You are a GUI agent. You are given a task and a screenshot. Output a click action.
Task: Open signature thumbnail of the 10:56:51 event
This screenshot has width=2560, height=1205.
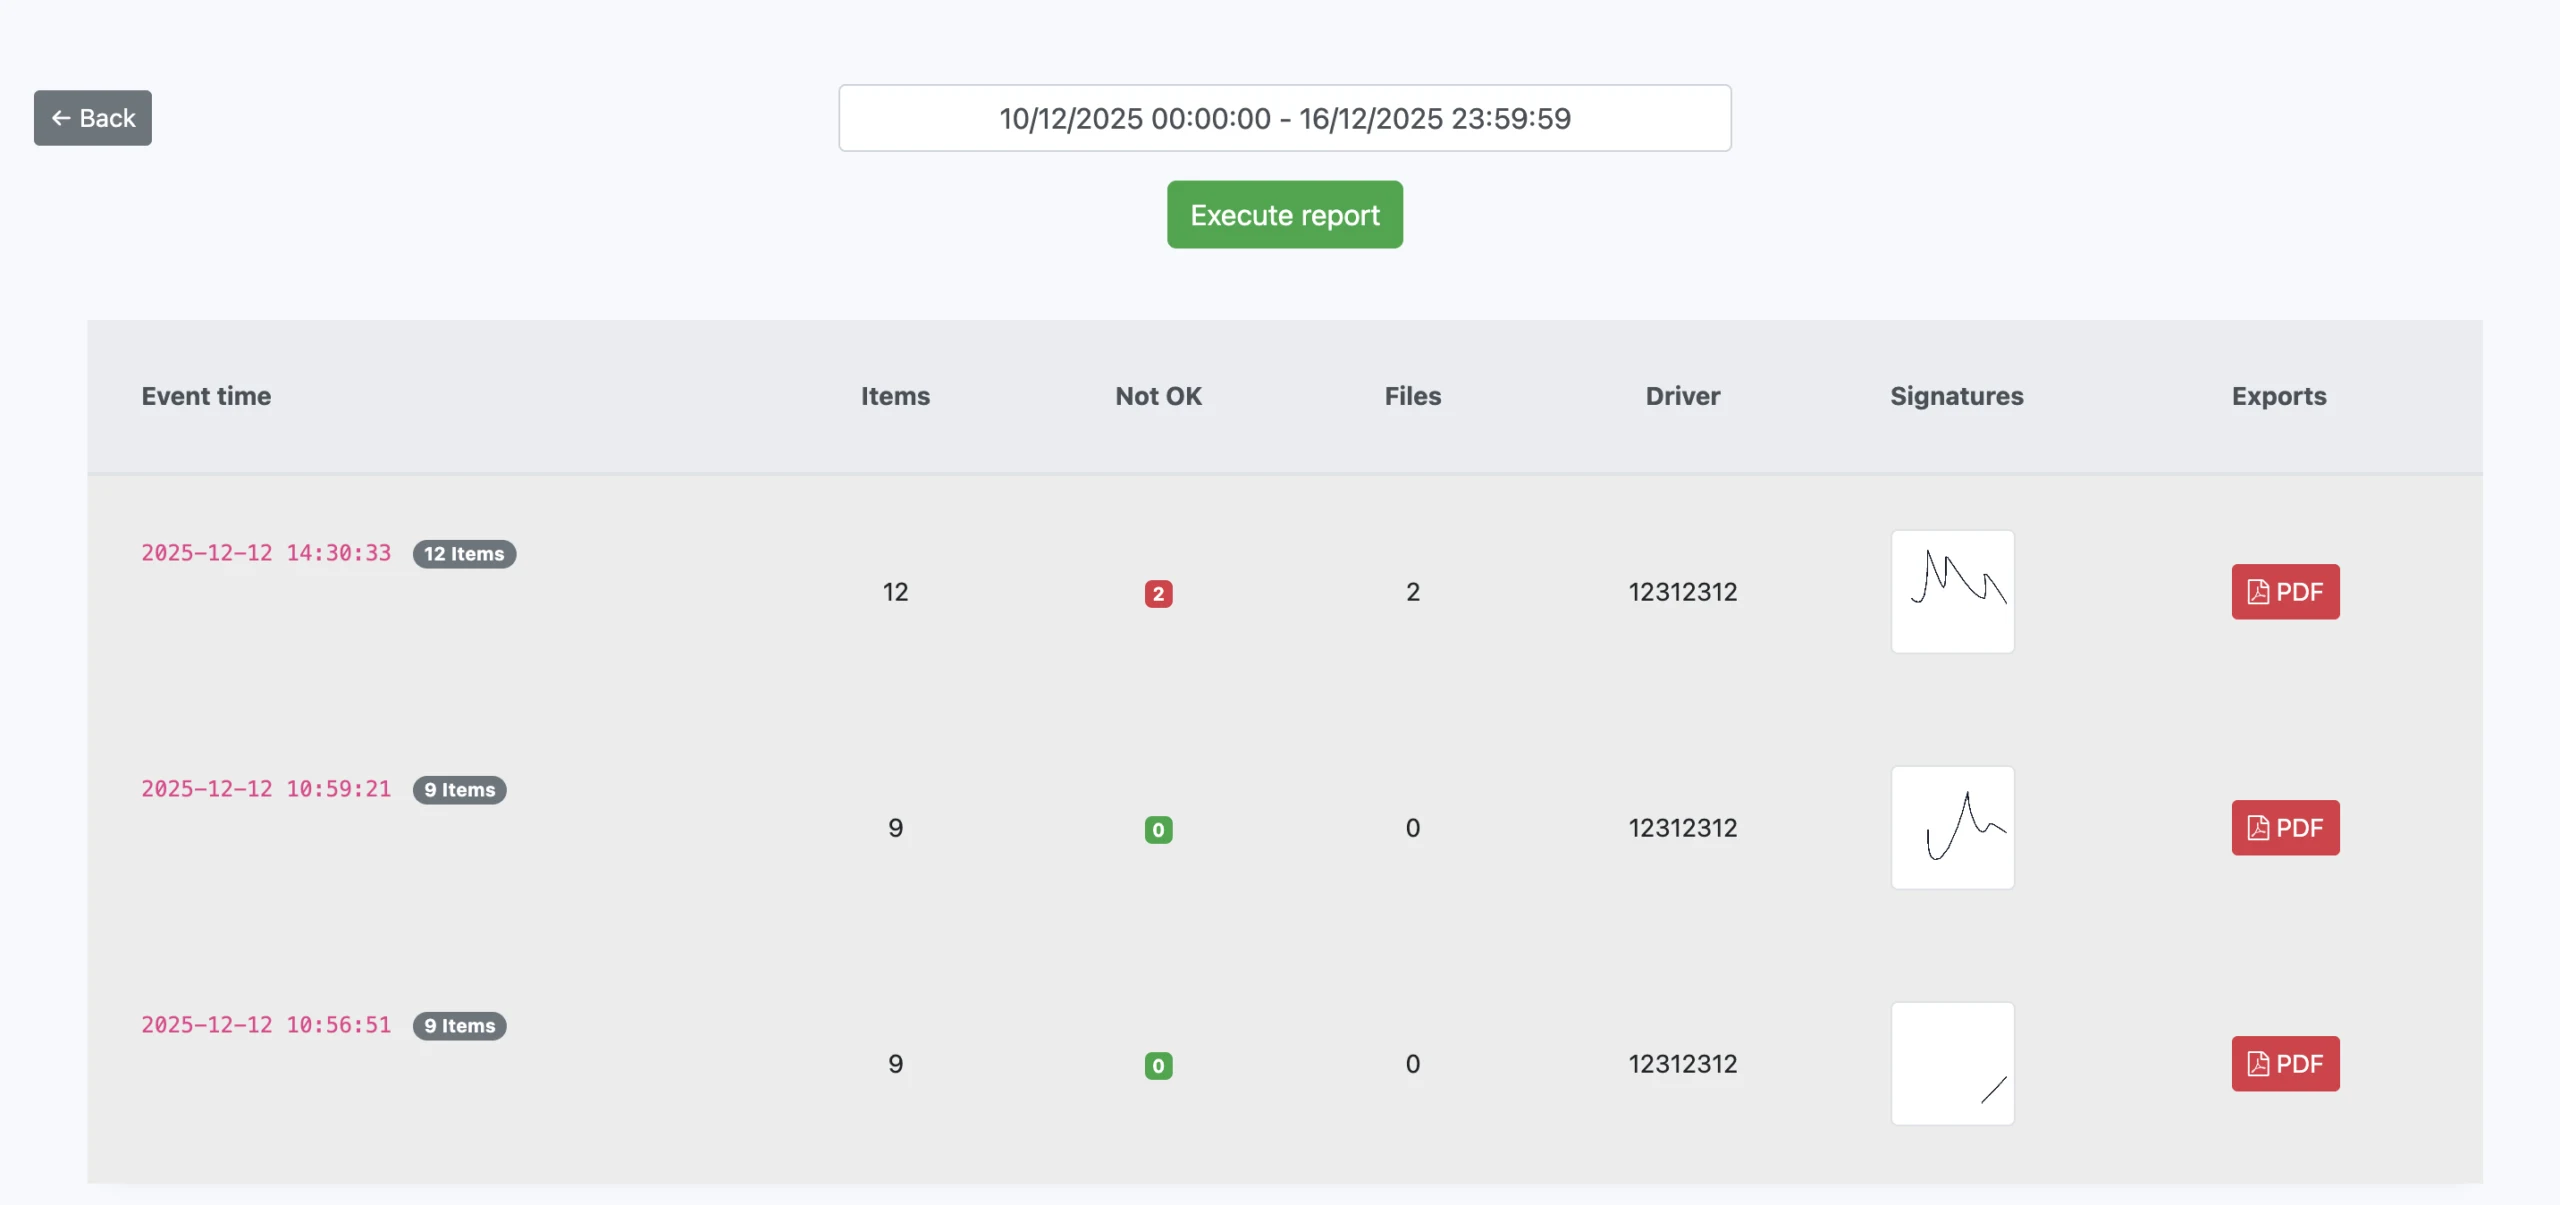tap(1953, 1064)
